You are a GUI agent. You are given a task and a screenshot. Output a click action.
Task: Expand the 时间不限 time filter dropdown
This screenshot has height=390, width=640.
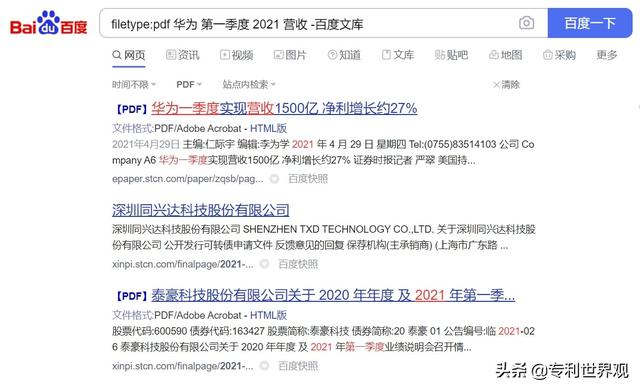click(x=134, y=84)
